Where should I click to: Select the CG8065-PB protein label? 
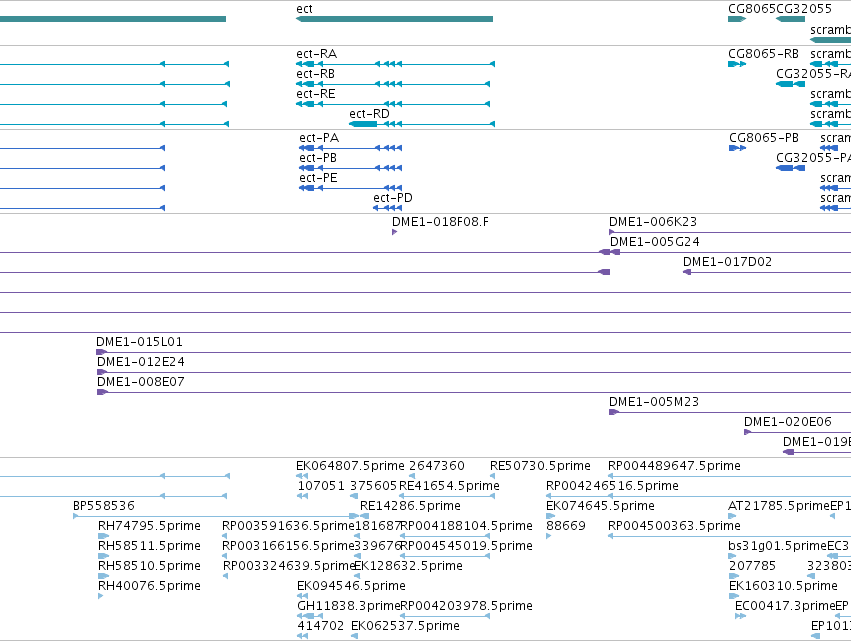click(x=764, y=138)
